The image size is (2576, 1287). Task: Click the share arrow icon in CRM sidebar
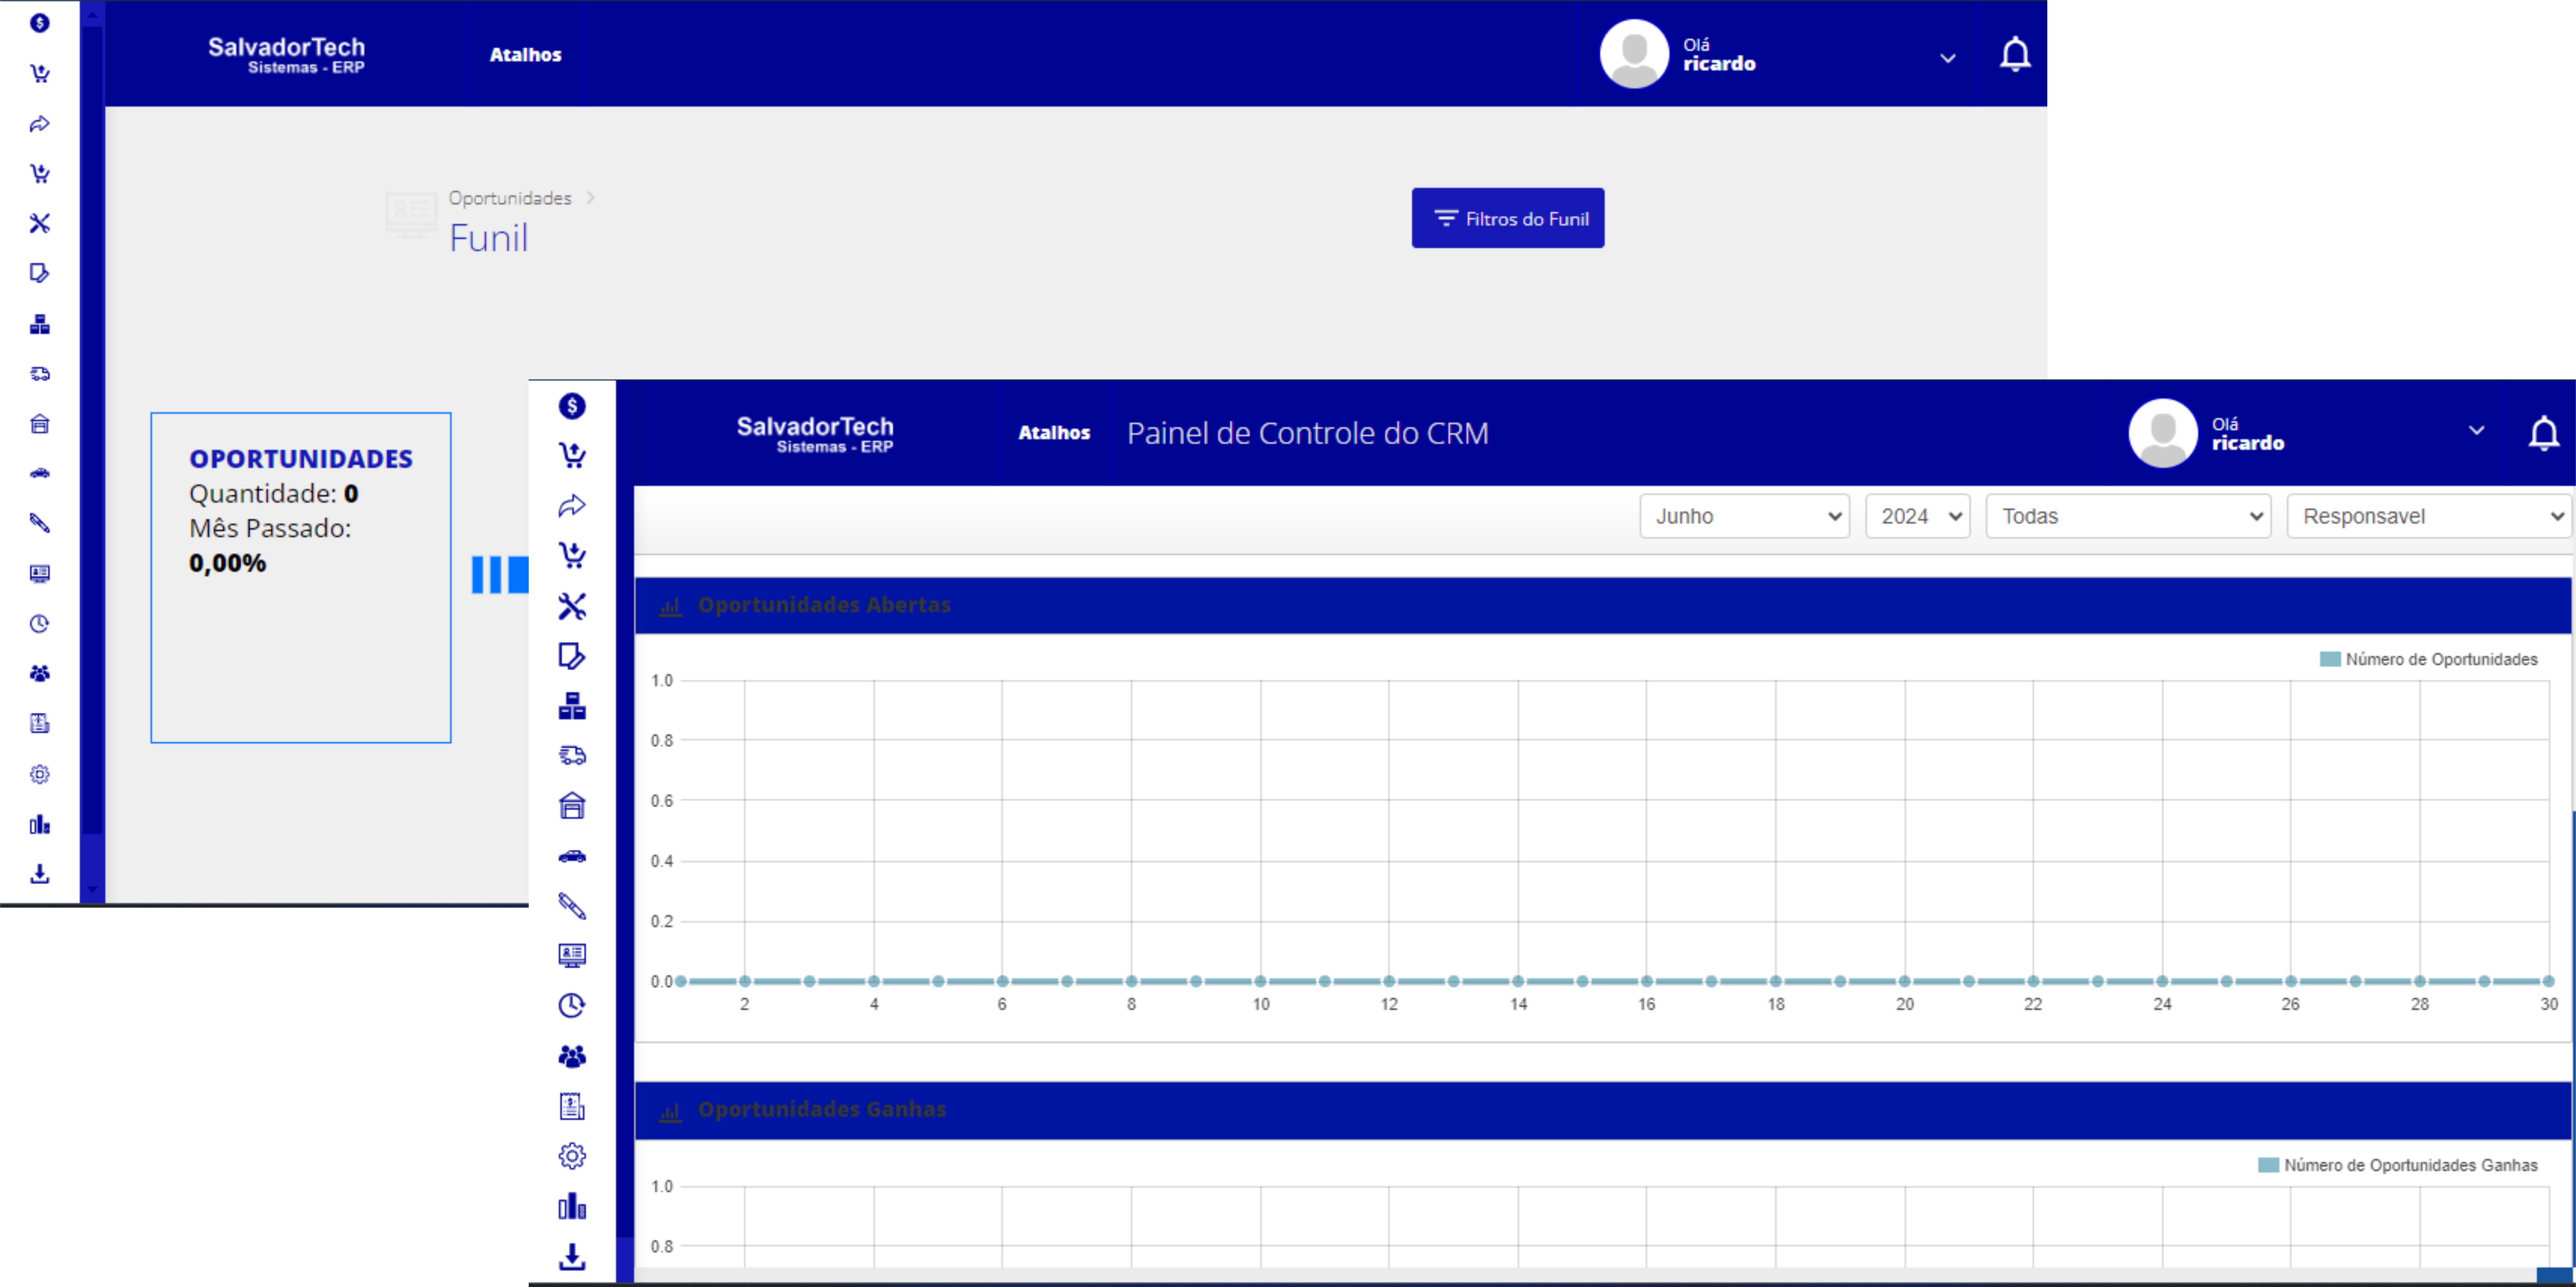pos(572,506)
